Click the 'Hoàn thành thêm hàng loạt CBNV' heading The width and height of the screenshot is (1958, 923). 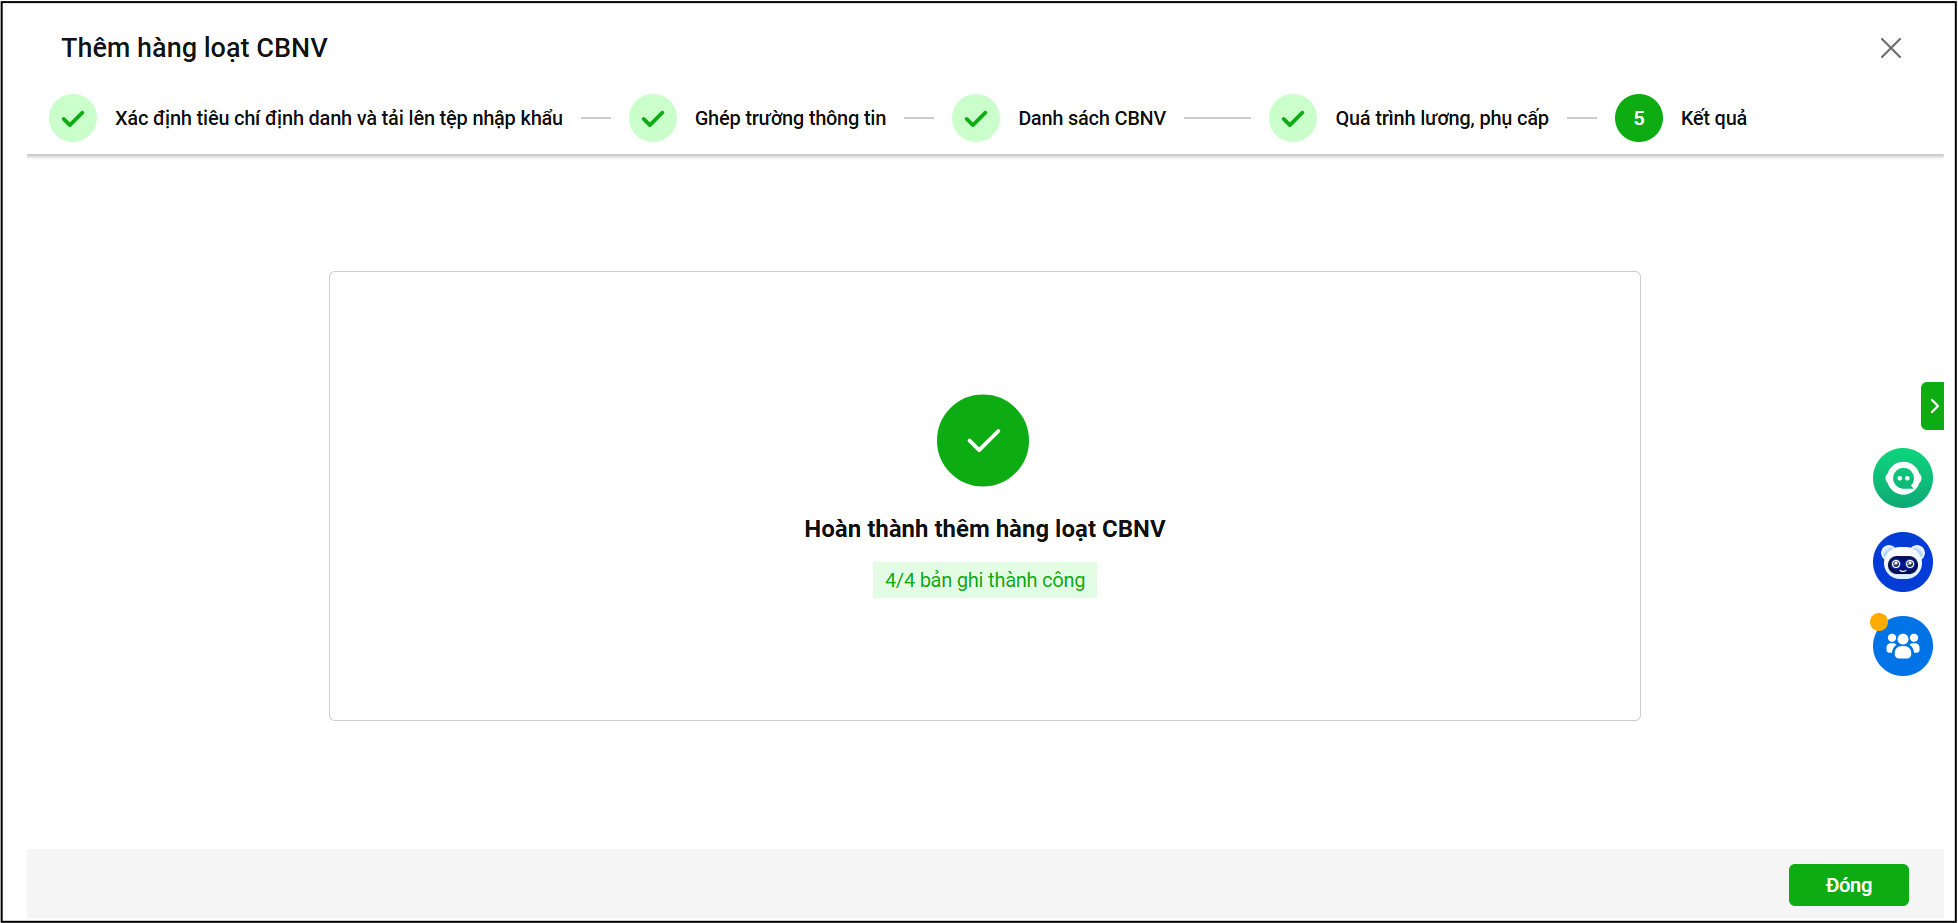point(984,529)
